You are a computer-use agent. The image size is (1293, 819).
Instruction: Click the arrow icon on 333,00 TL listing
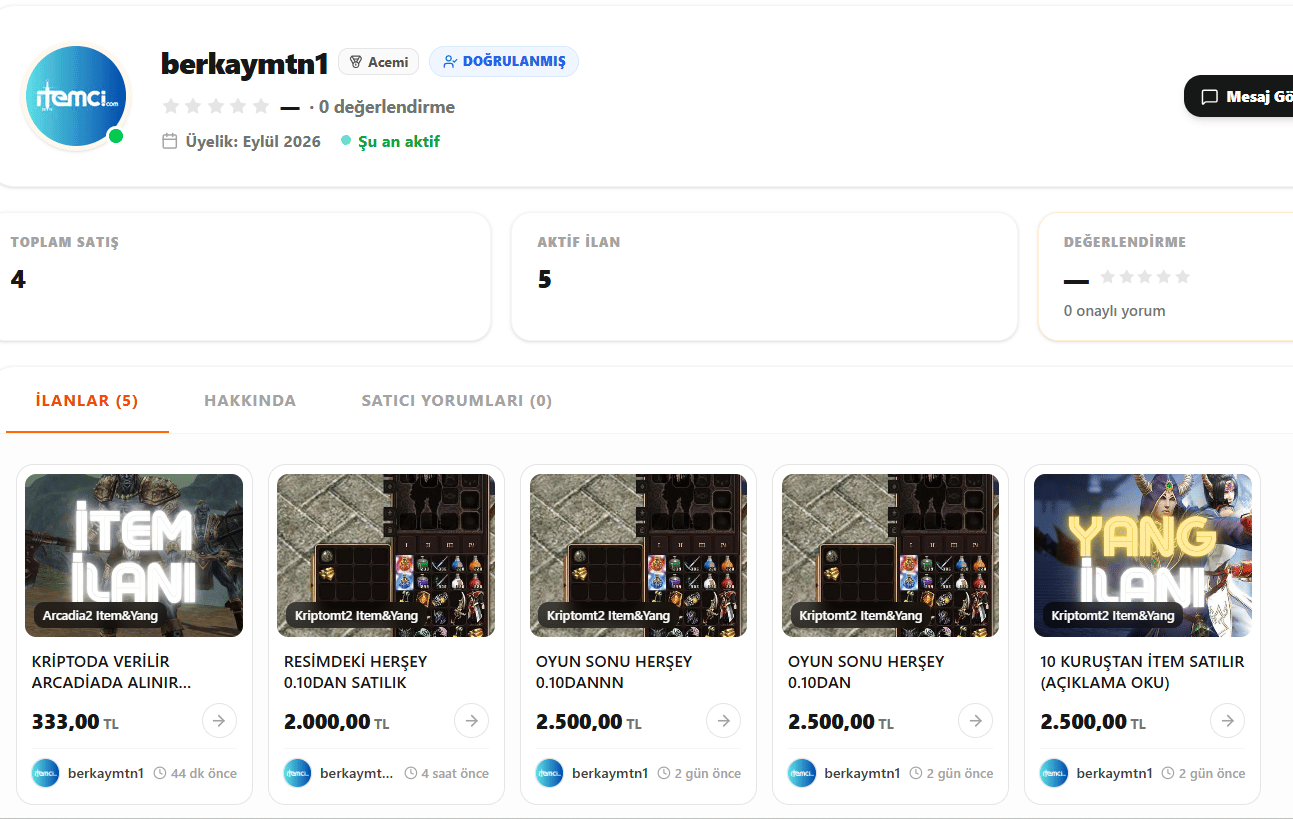[x=219, y=720]
